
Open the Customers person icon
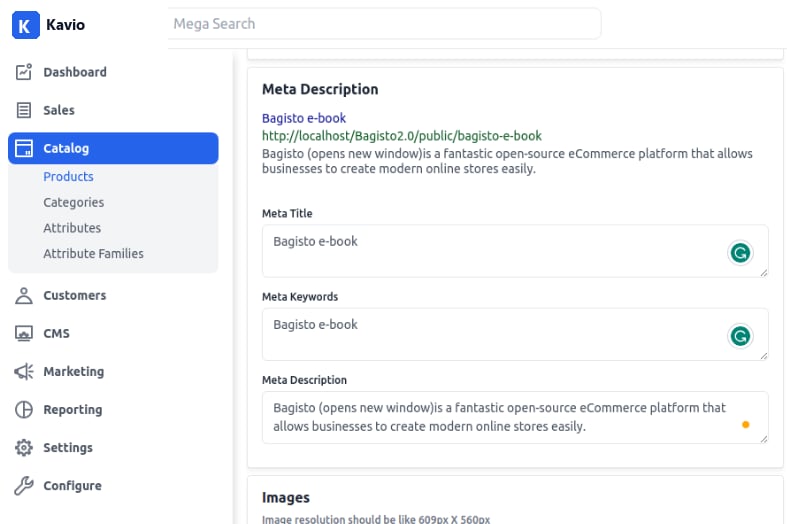[x=24, y=296]
